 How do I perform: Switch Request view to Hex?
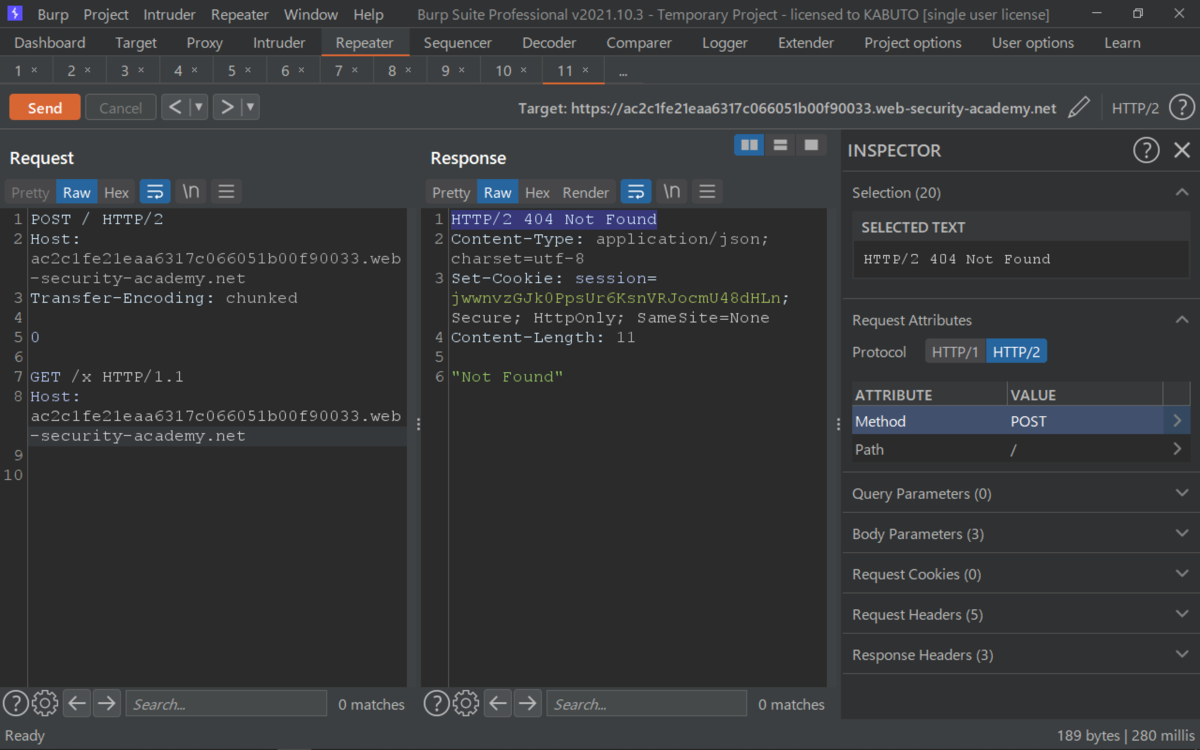[x=117, y=193]
